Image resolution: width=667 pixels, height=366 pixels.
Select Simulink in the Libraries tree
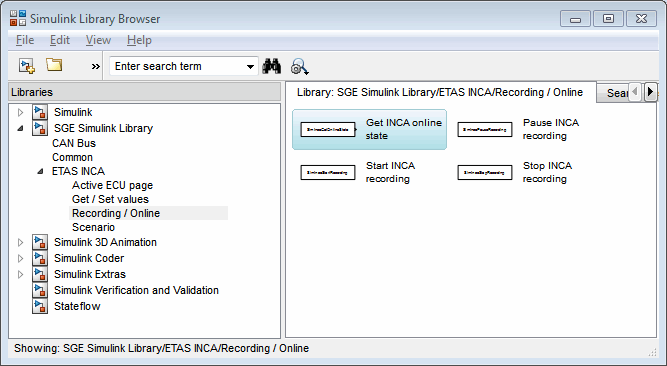(73, 112)
